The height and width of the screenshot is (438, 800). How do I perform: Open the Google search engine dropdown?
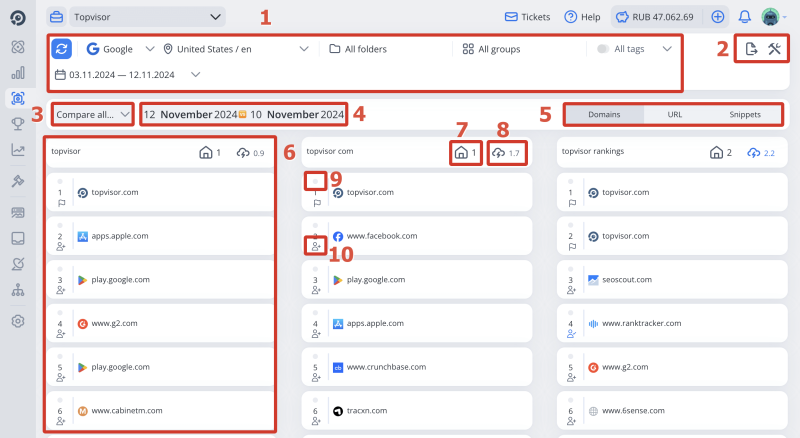click(x=120, y=49)
